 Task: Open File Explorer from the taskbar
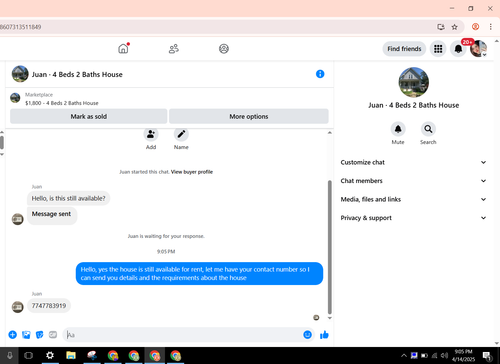tap(71, 355)
